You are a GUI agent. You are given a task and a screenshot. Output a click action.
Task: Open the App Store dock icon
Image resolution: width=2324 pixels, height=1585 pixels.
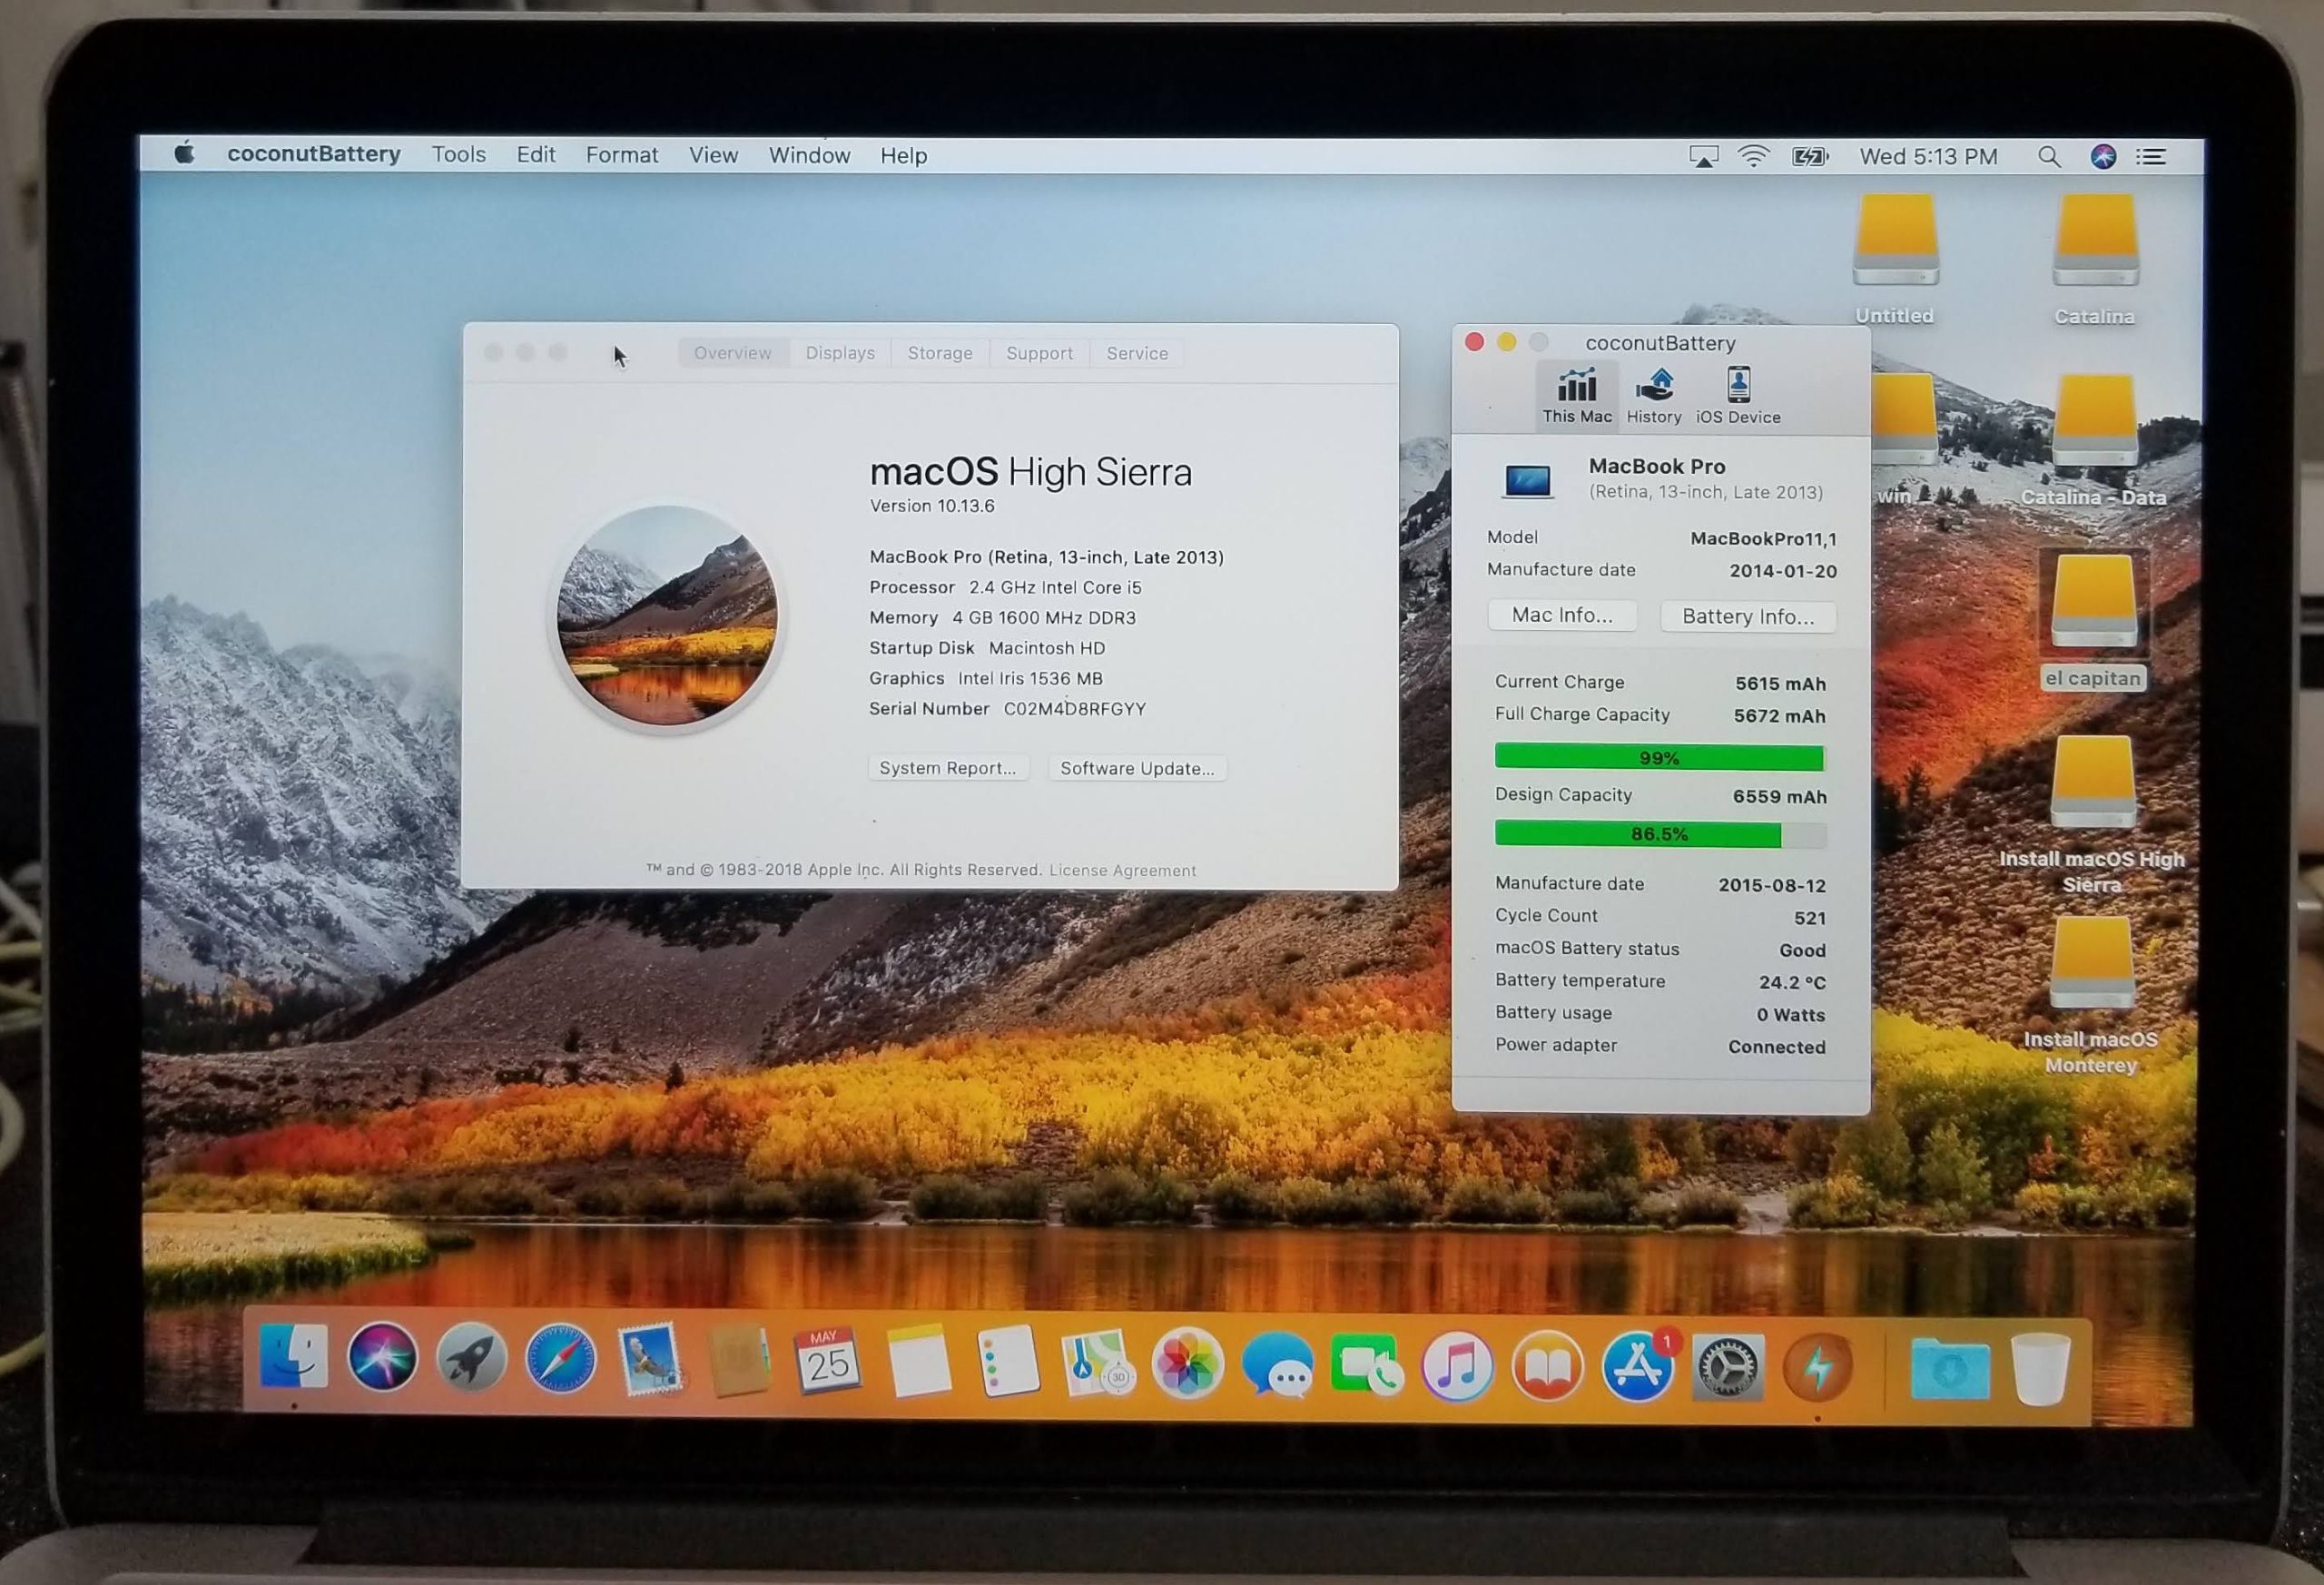point(1638,1367)
